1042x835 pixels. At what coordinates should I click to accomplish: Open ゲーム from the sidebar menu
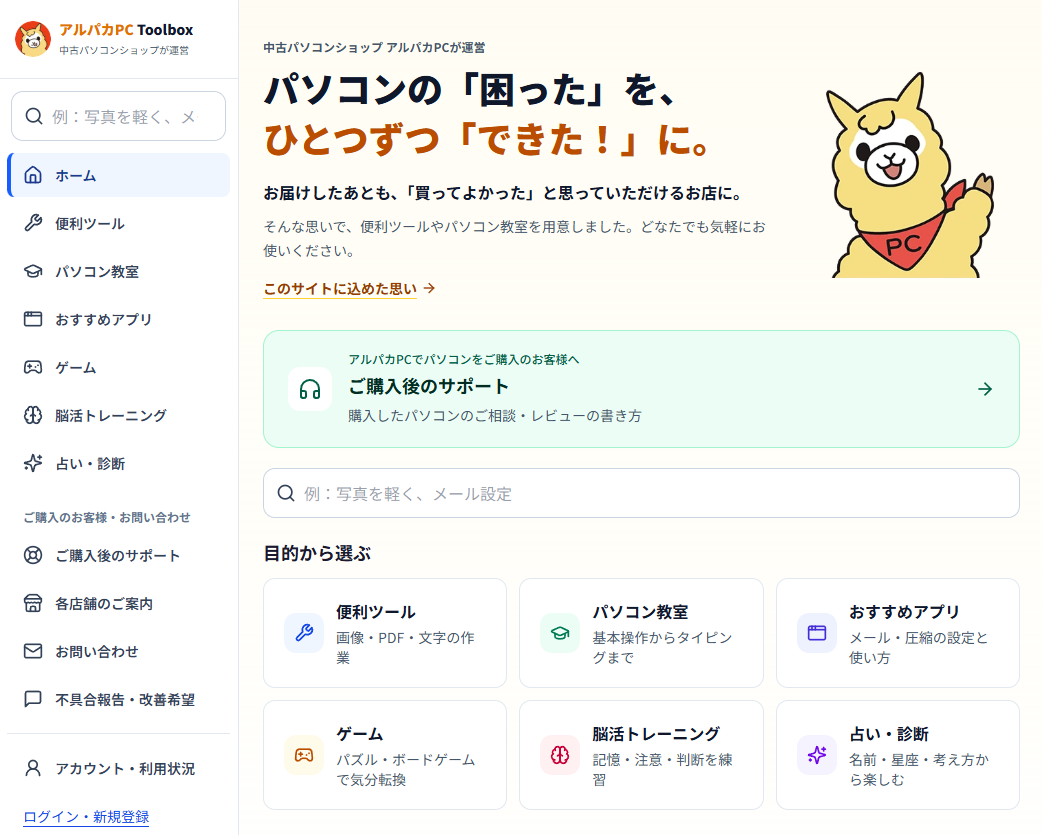118,367
